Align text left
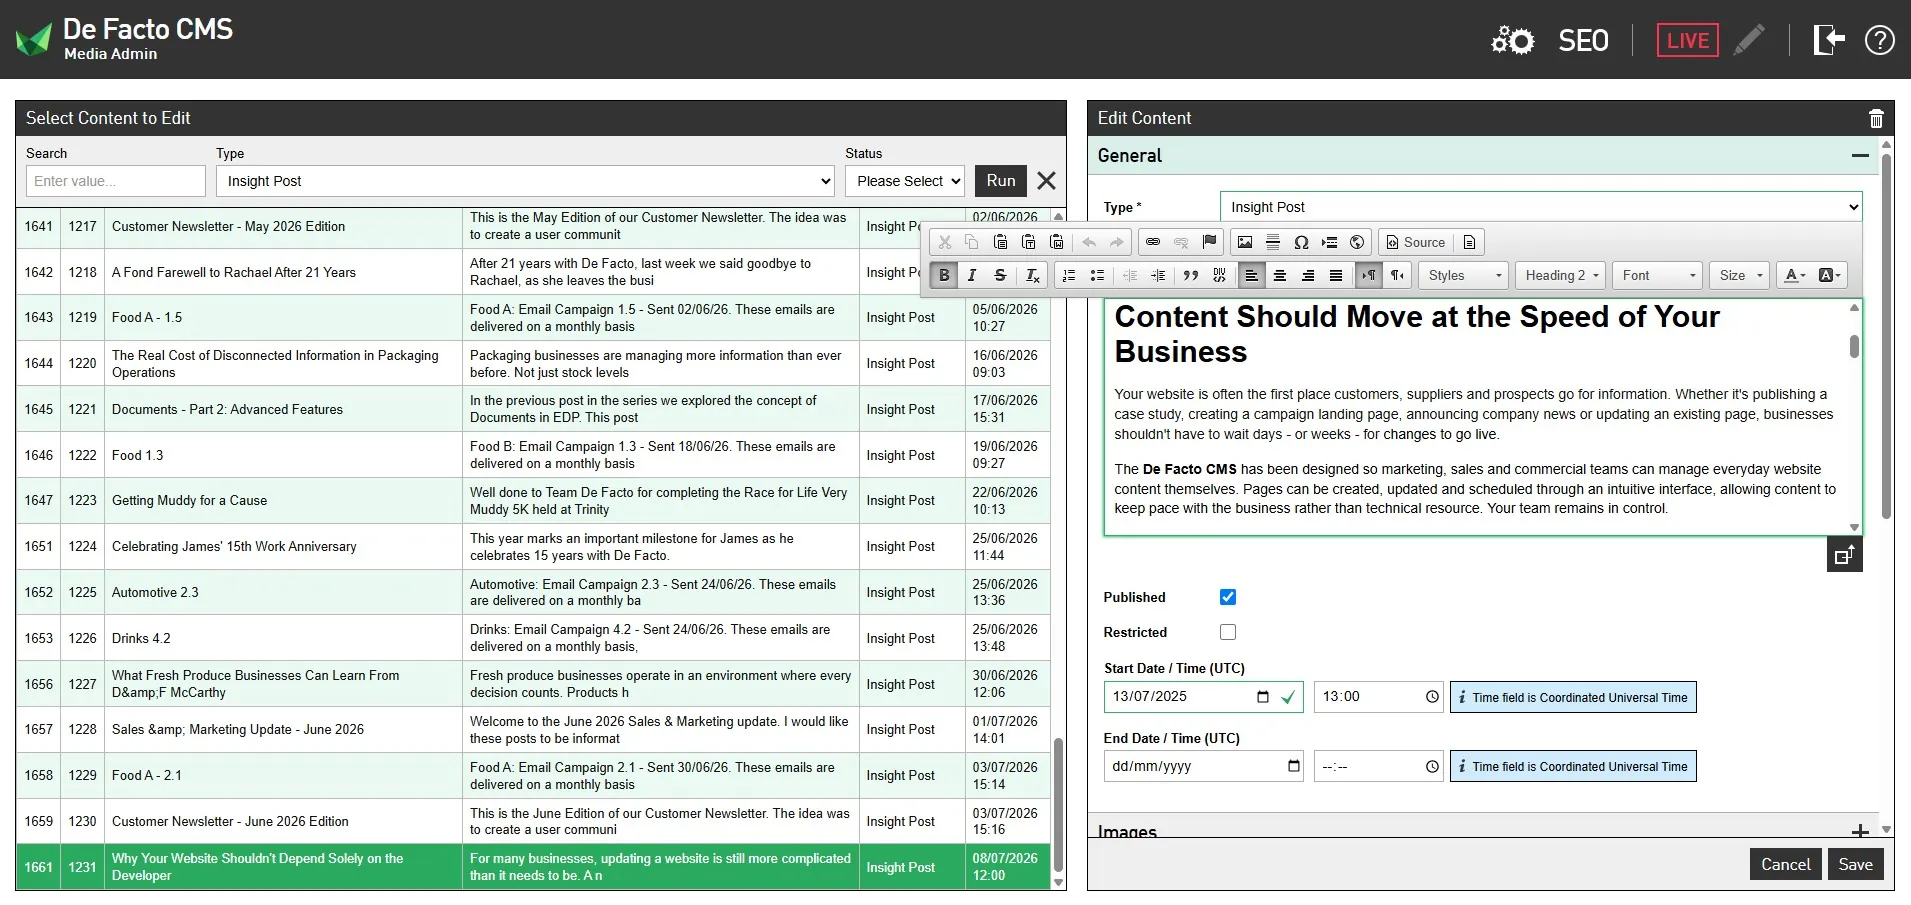This screenshot has height=905, width=1911. tap(1252, 276)
